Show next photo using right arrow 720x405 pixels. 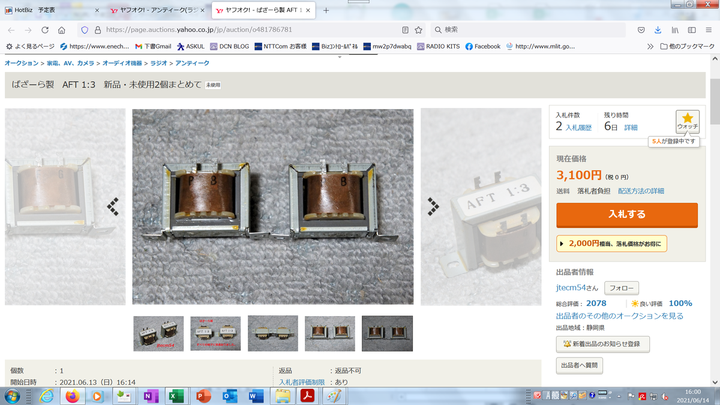434,206
